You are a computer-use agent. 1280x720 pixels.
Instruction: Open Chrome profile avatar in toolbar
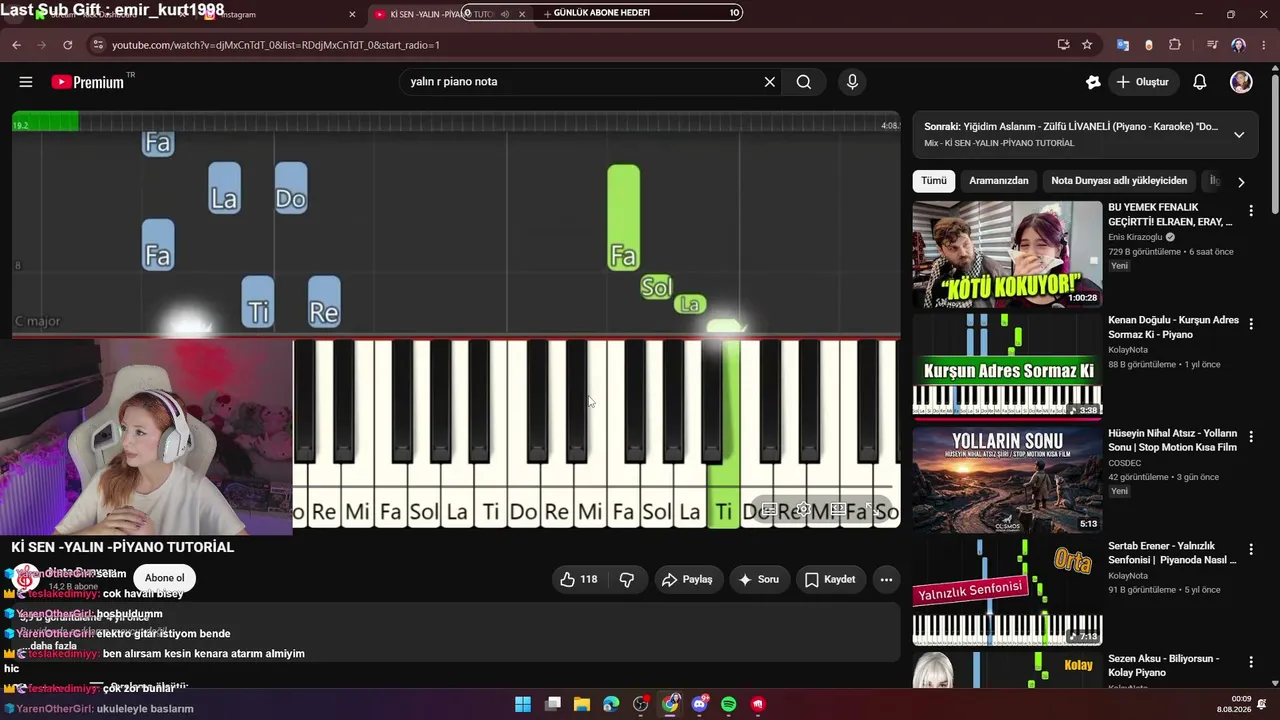pyautogui.click(x=1239, y=45)
